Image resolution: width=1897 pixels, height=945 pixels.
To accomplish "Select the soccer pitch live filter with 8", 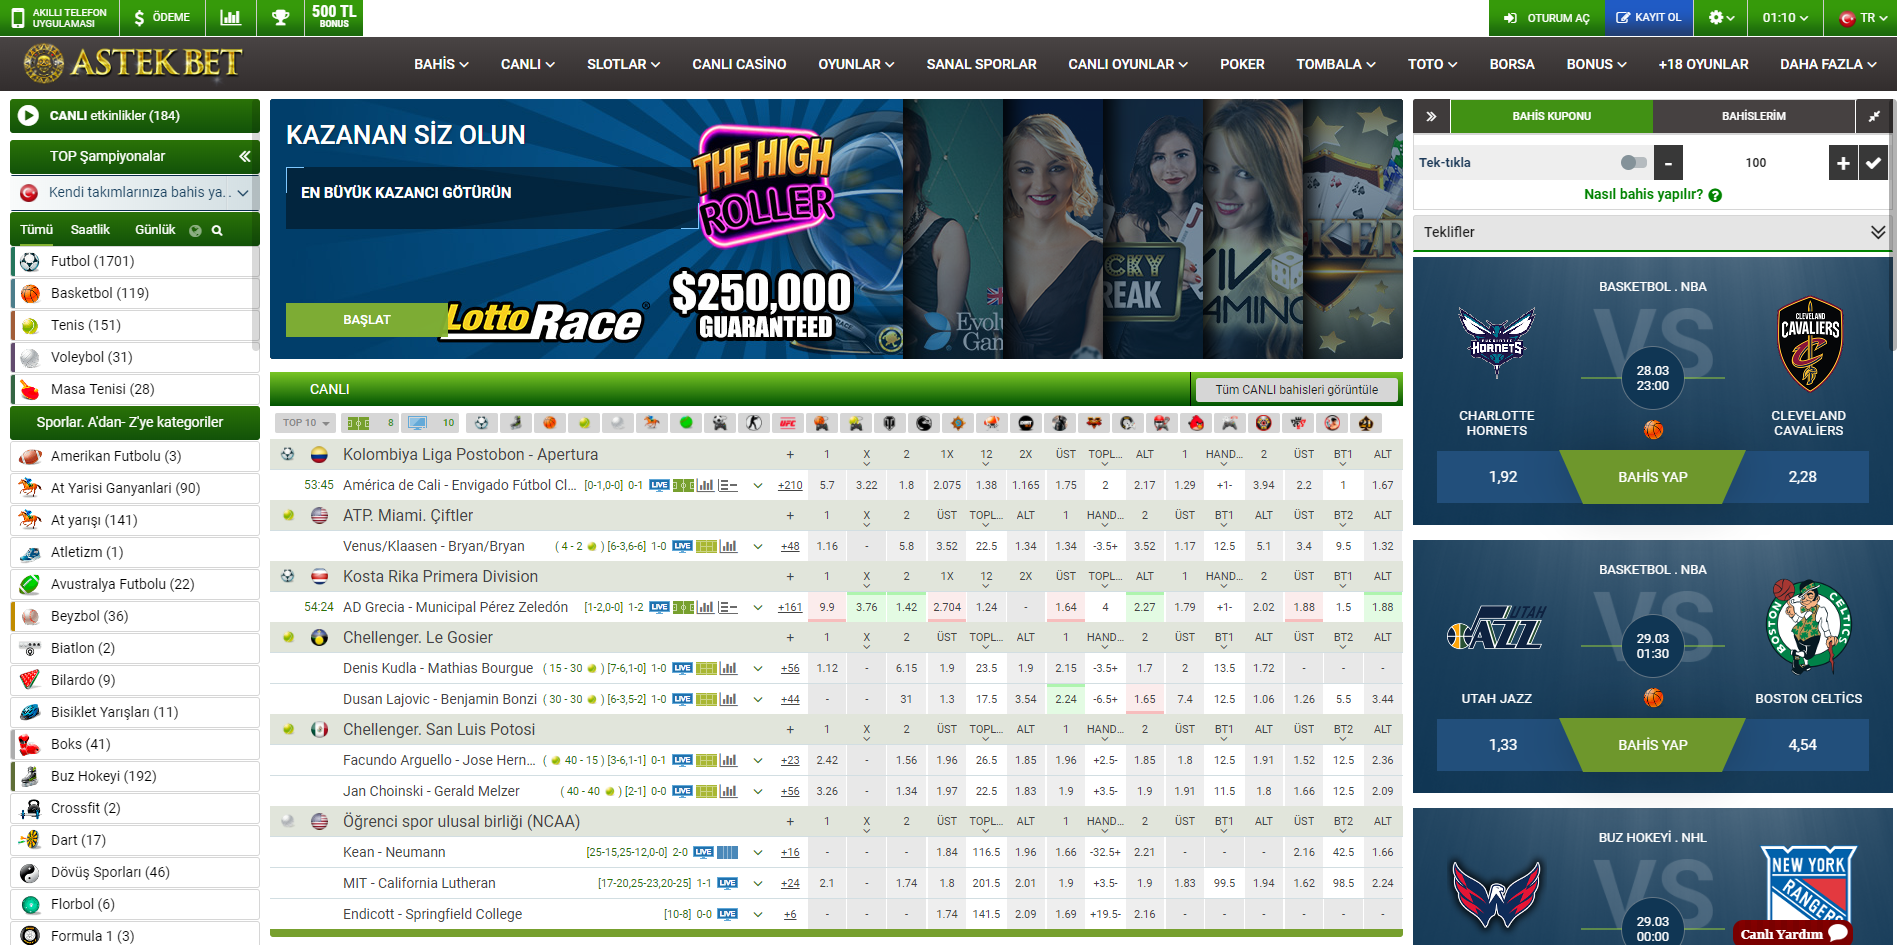I will pyautogui.click(x=370, y=423).
